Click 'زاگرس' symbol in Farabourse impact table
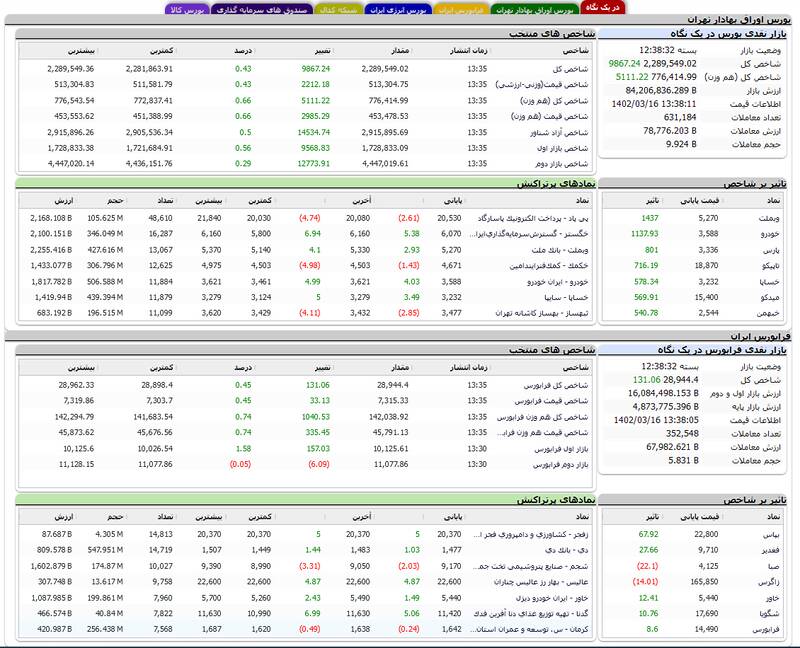 pyautogui.click(x=771, y=581)
